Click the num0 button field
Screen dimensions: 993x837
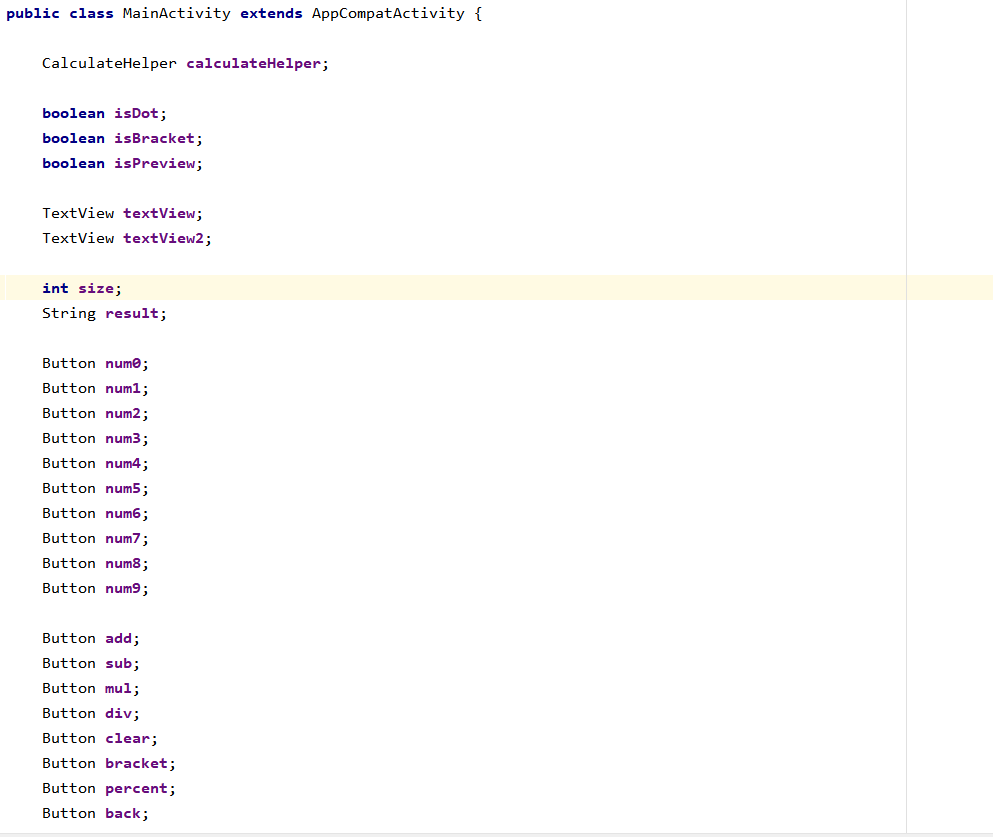(123, 363)
